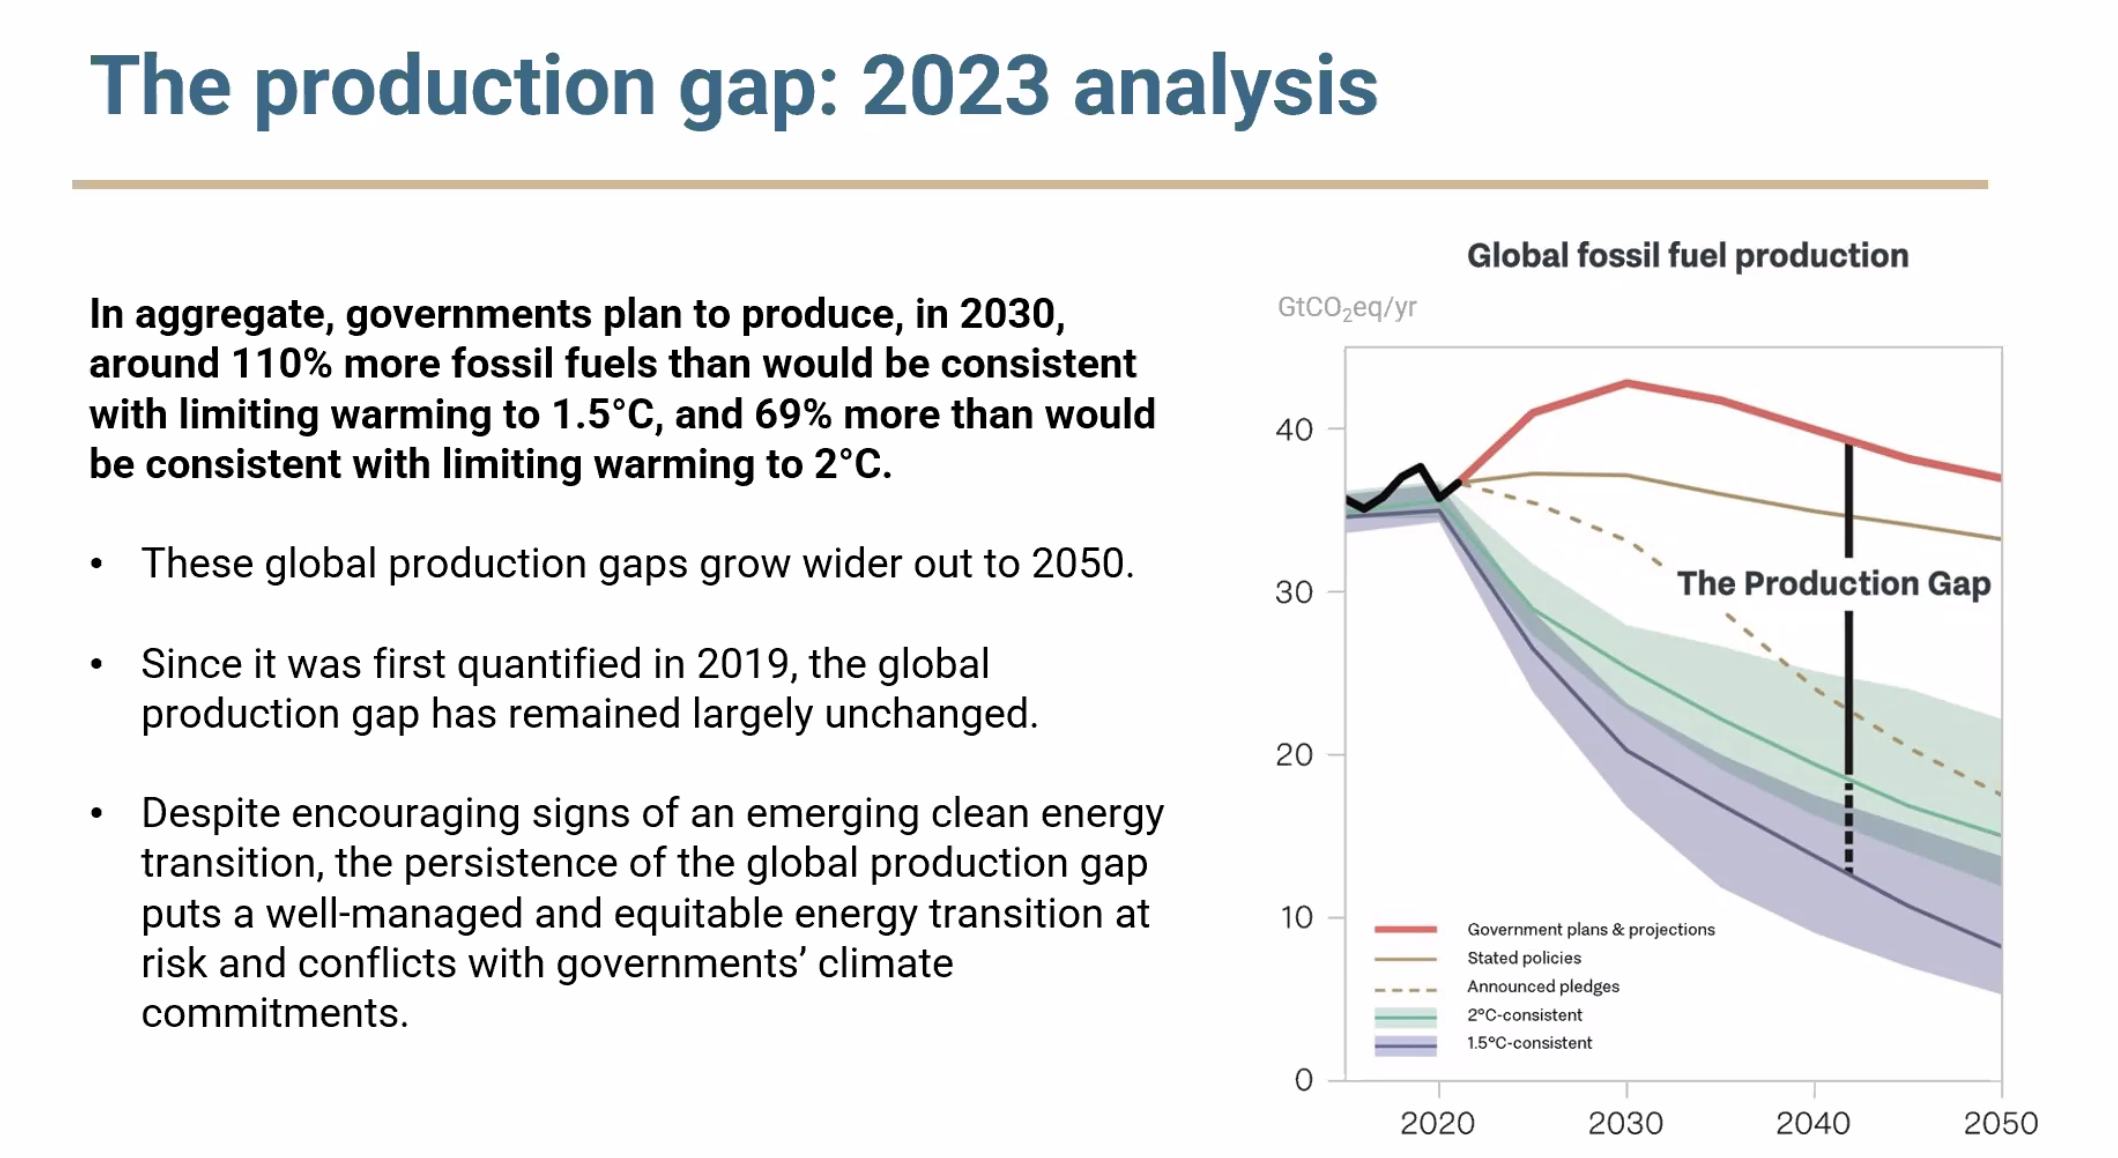
Task: Click the 2030 x-axis tick label
Action: (x=1625, y=1123)
